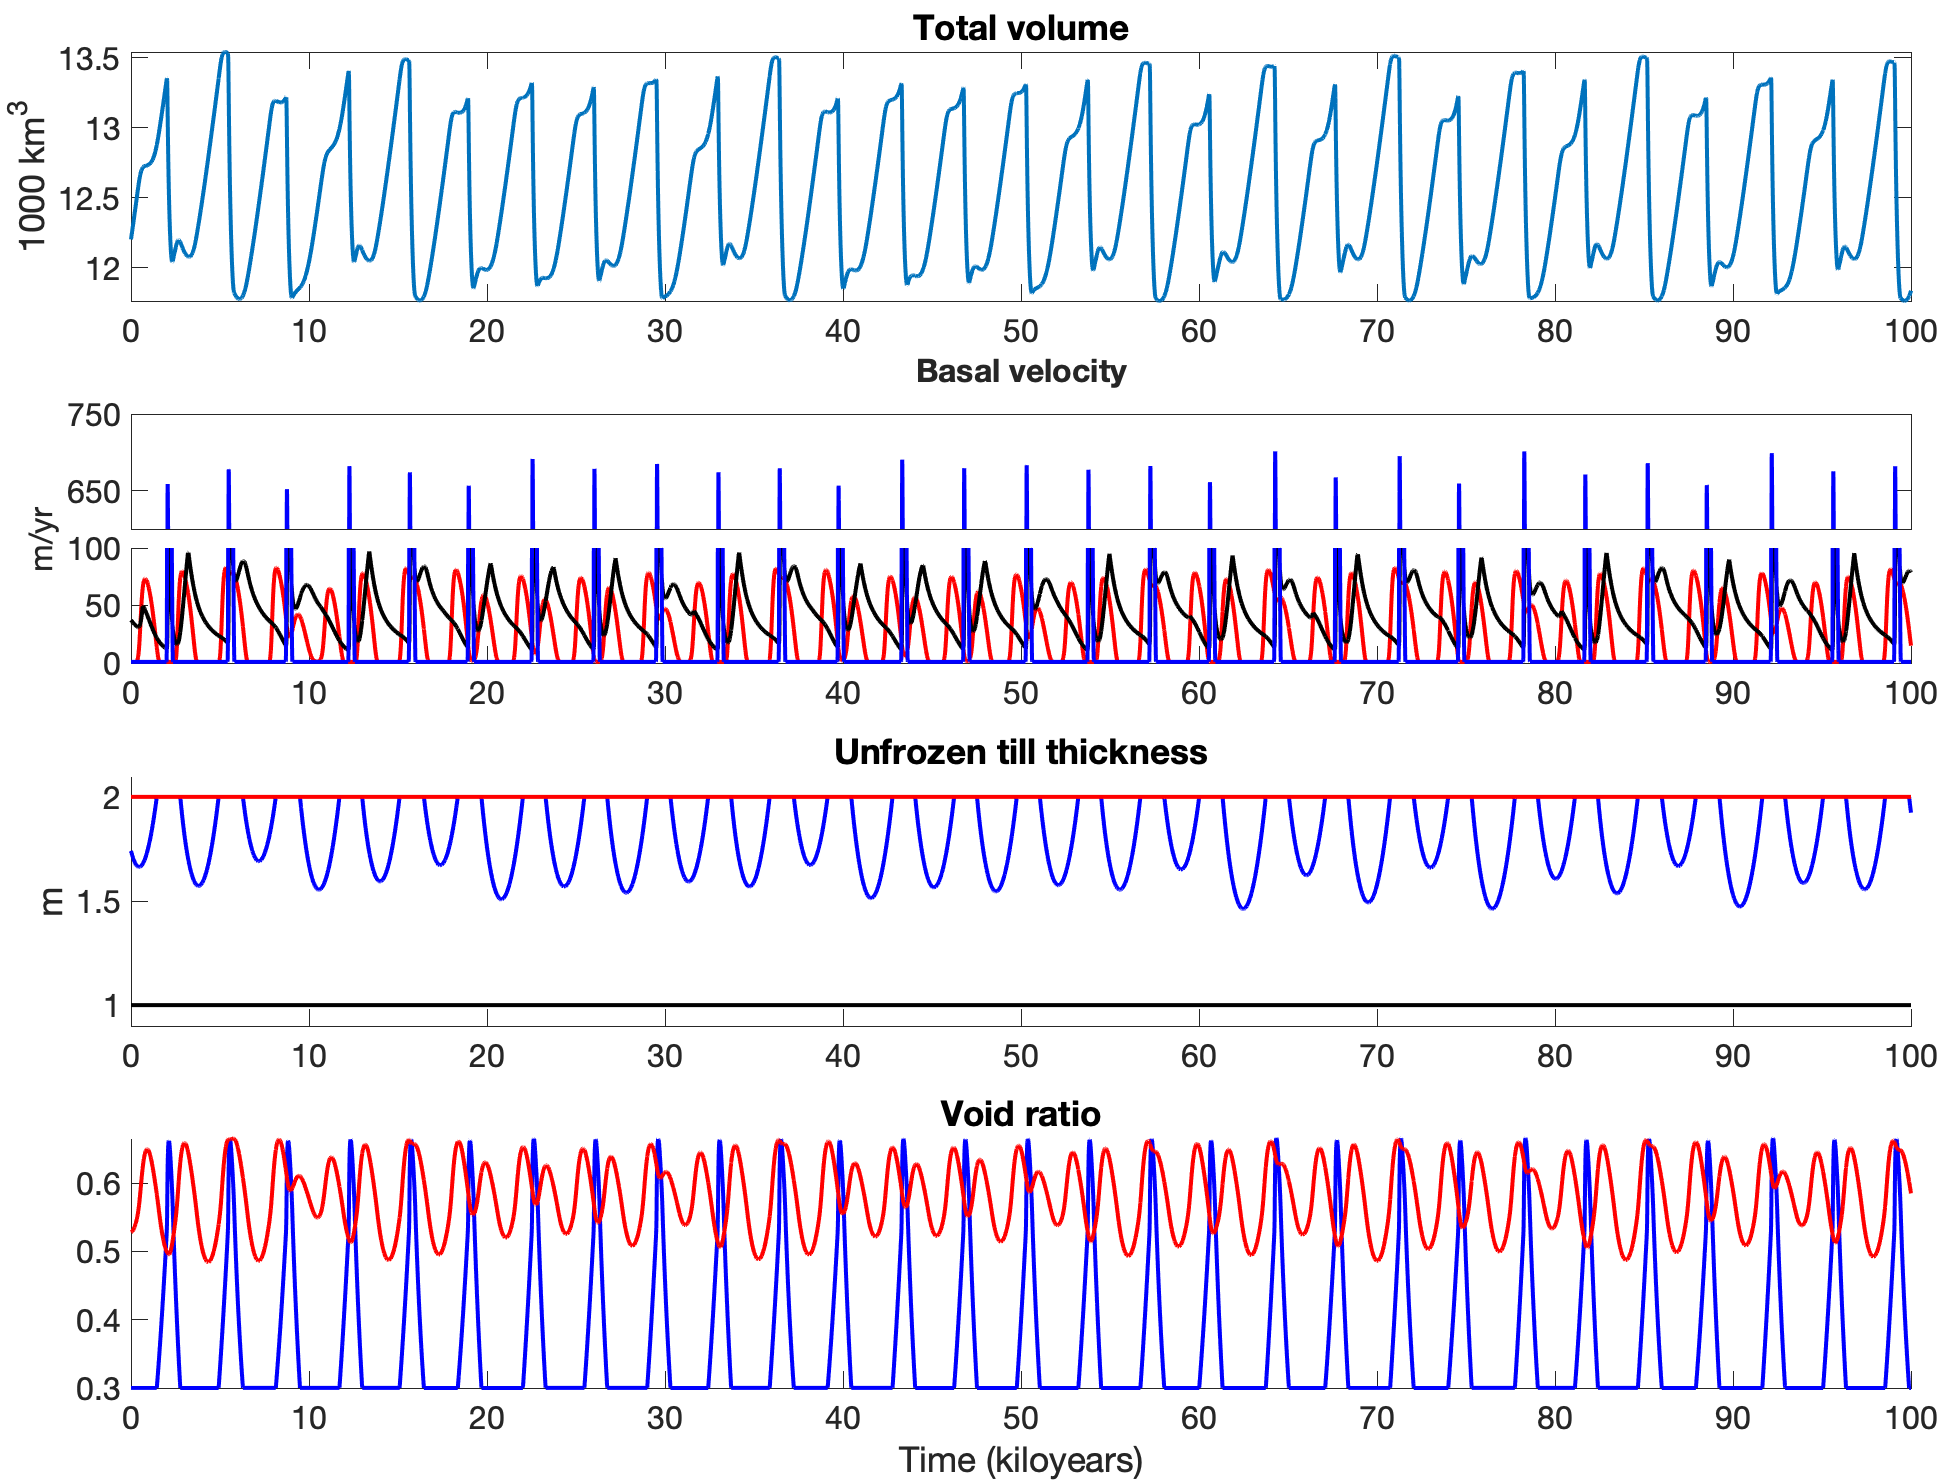The image size is (1938, 1480).
Task: Click the 'Basal velocity' plot title
Action: [1020, 371]
